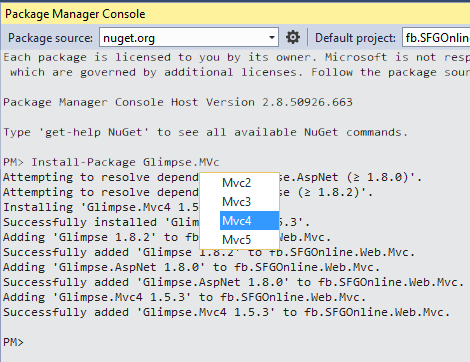Screen dimensions: 470x362
Task: Click the Install-Package Glimpse.MVc command line
Action: click(x=111, y=162)
